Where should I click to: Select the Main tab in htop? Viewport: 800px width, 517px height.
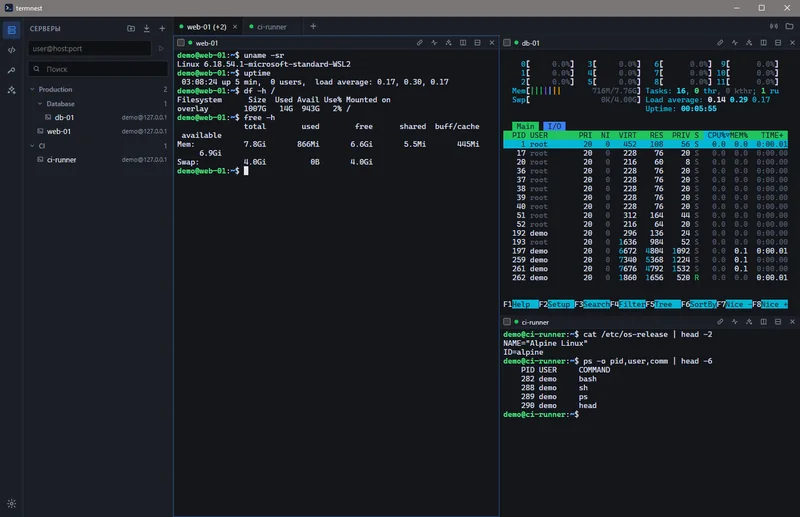click(525, 126)
